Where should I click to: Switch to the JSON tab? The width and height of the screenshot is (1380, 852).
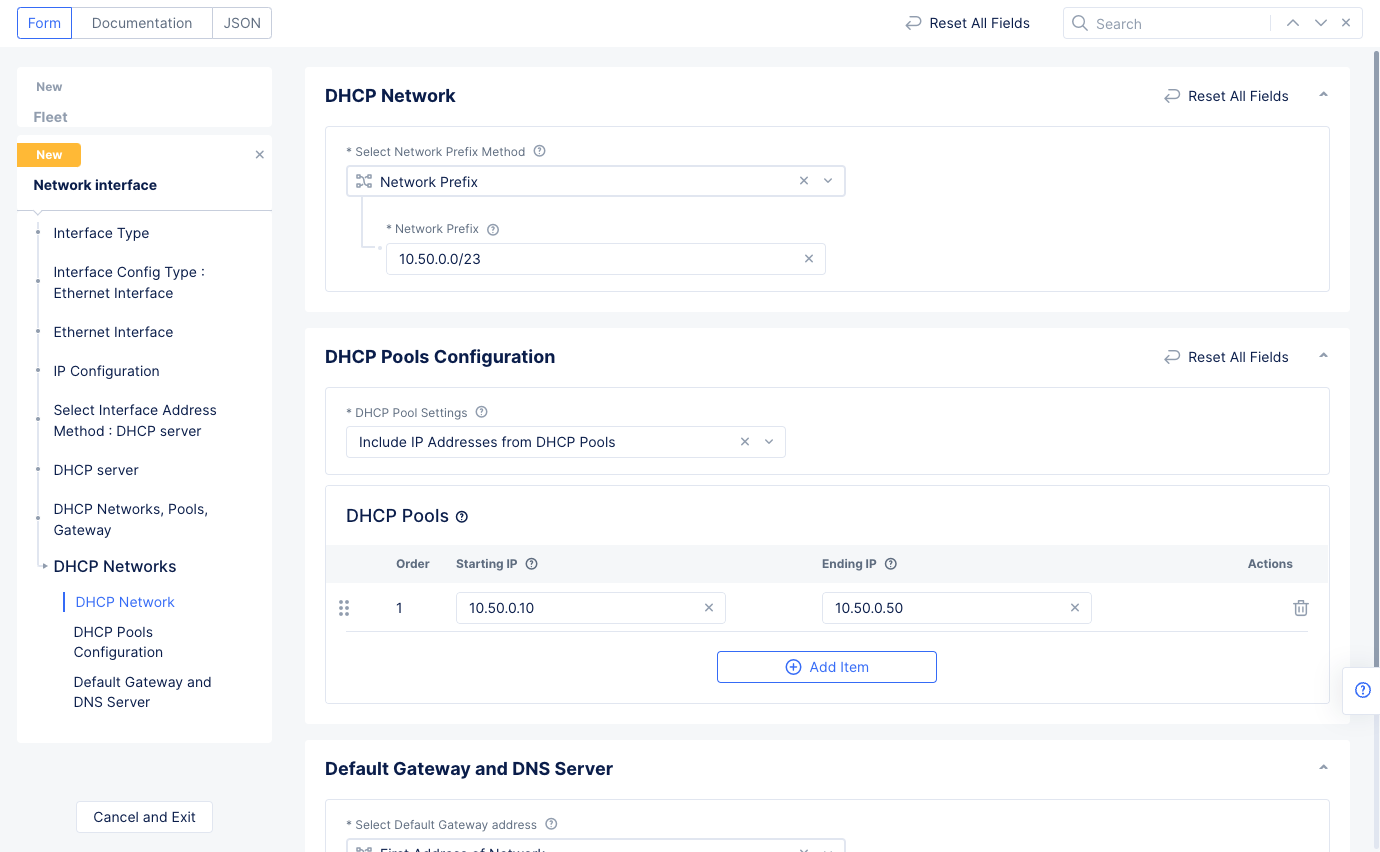point(241,22)
